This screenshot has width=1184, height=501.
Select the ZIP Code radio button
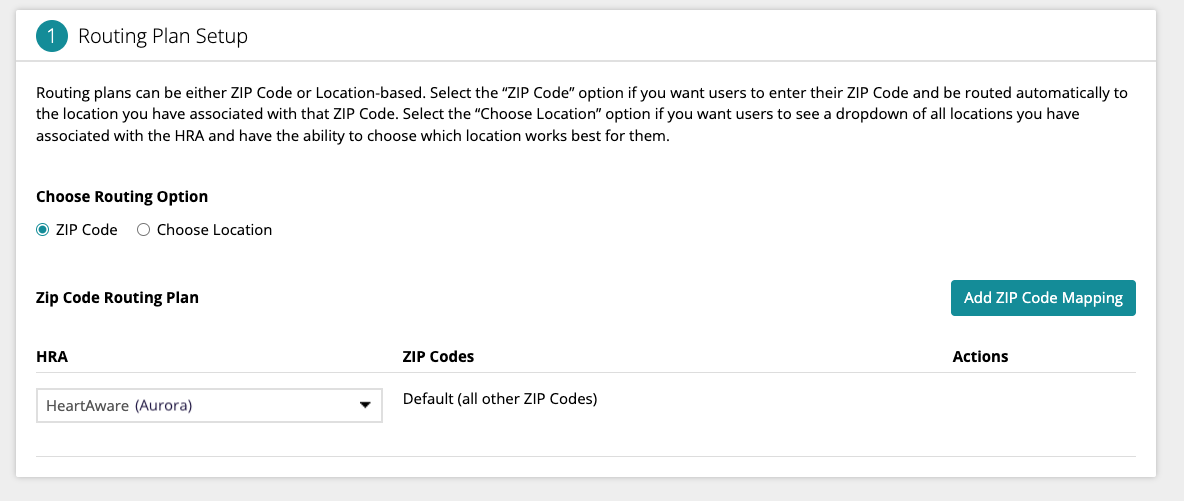(x=43, y=230)
